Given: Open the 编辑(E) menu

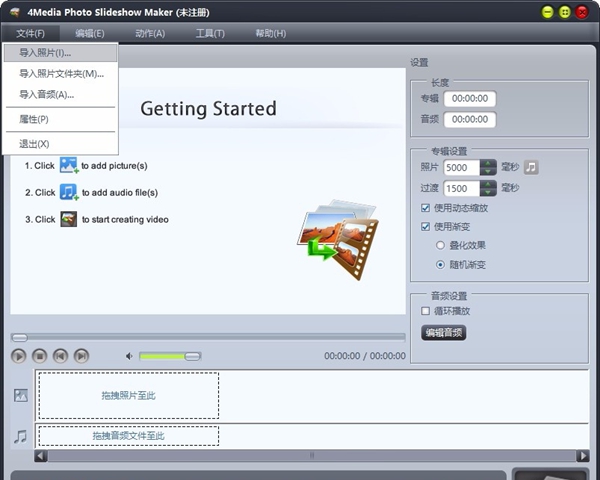Looking at the screenshot, I should point(90,33).
